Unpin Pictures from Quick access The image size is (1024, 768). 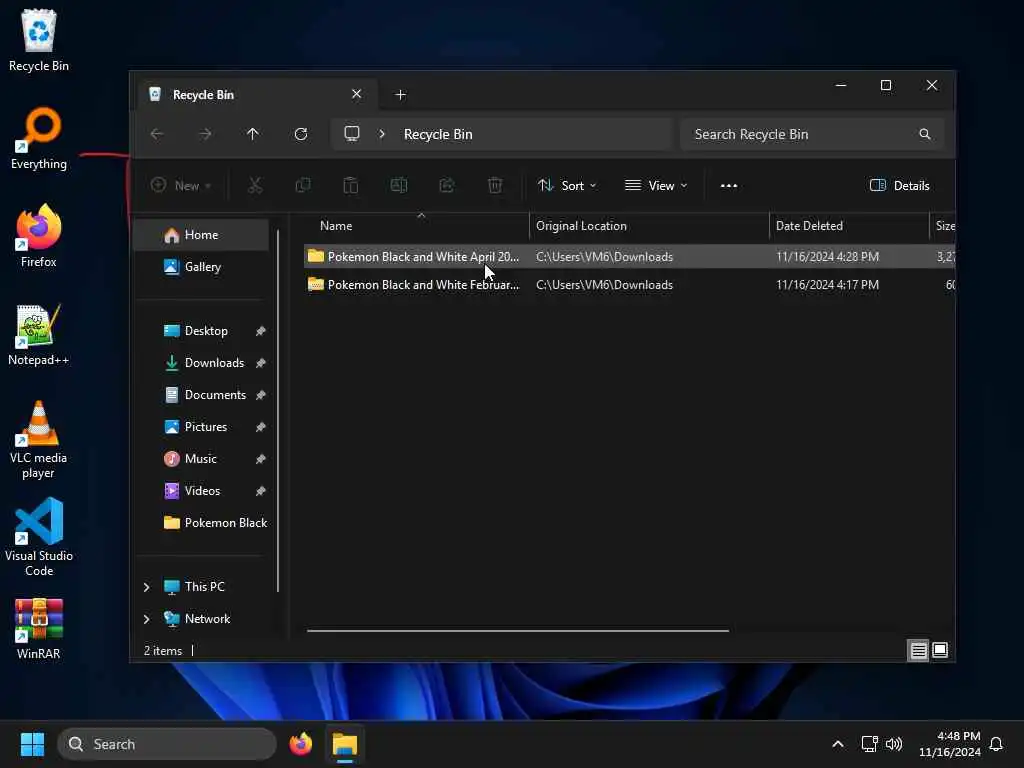point(261,427)
